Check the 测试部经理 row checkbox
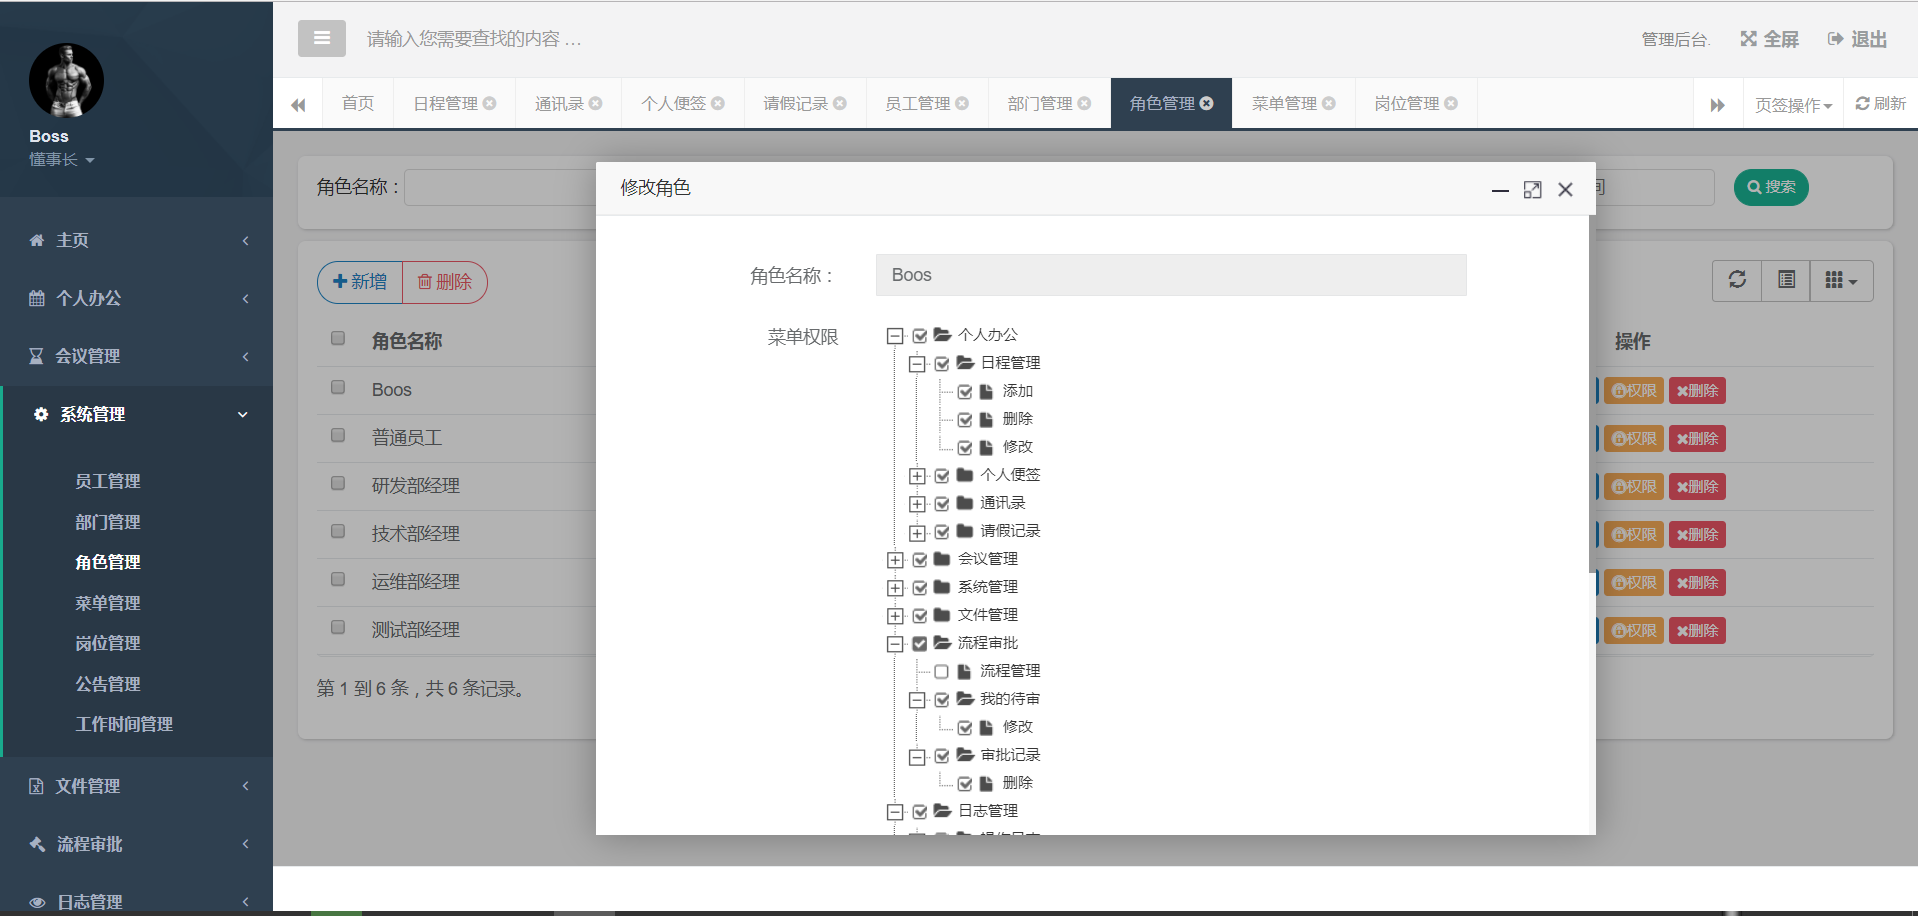Viewport: 1918px width, 916px height. coord(338,627)
